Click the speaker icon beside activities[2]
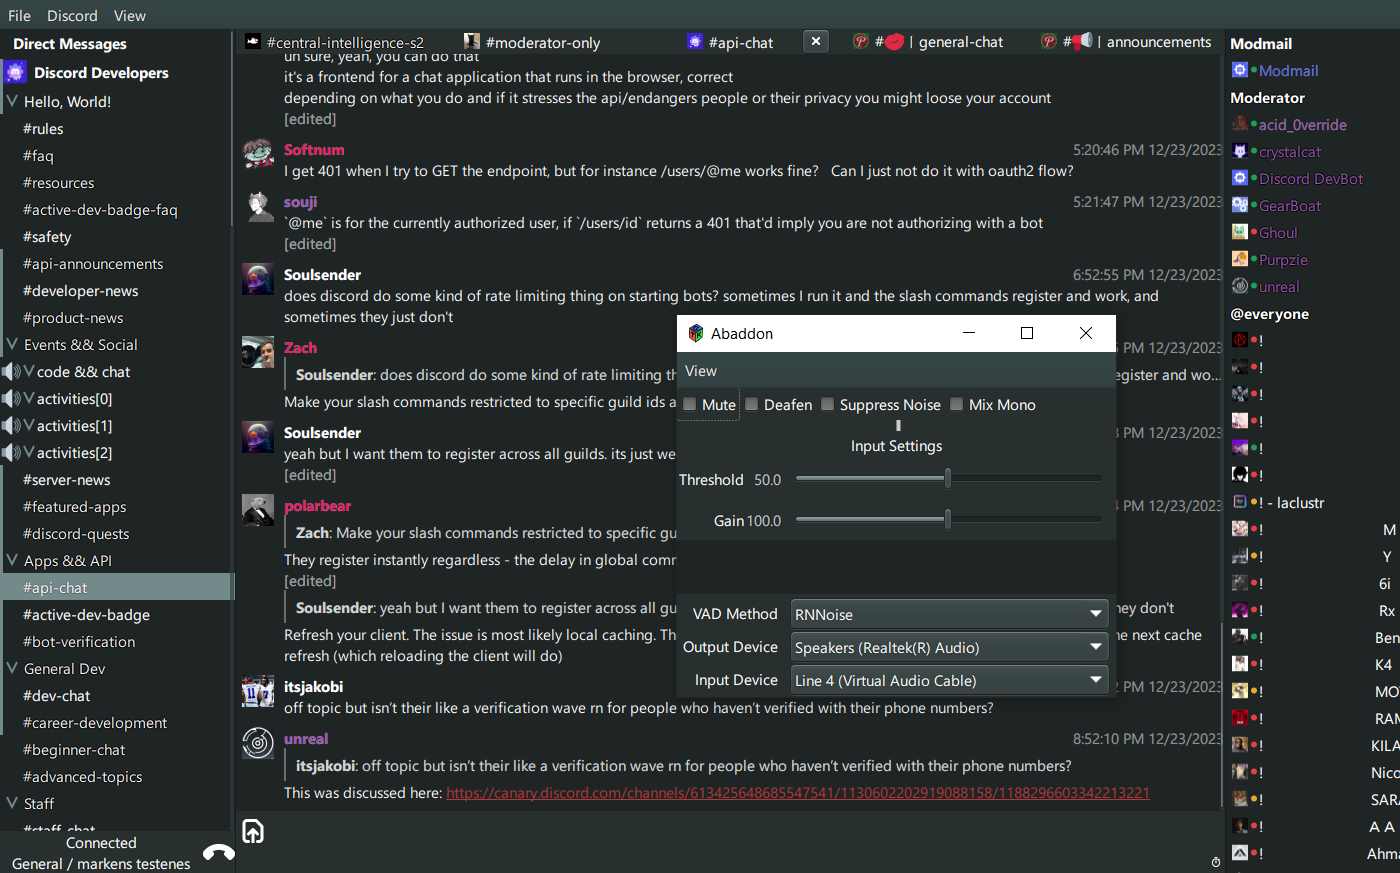The image size is (1400, 873). (x=11, y=453)
